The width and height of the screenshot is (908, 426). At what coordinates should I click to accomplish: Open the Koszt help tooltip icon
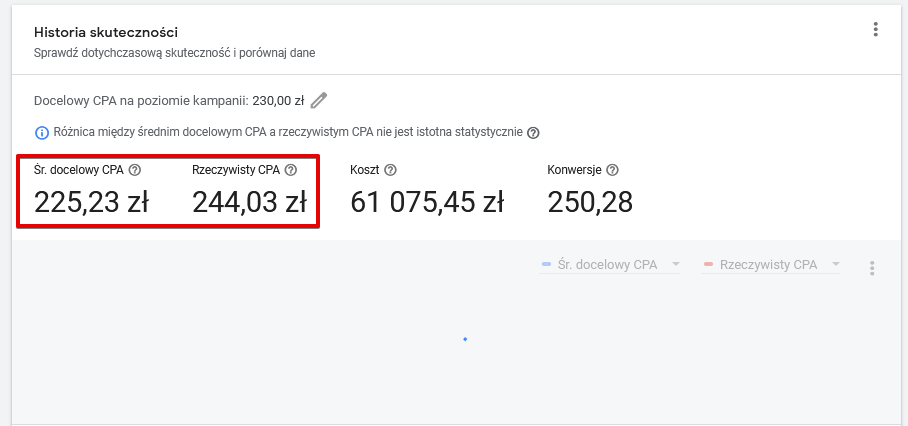pyautogui.click(x=390, y=170)
